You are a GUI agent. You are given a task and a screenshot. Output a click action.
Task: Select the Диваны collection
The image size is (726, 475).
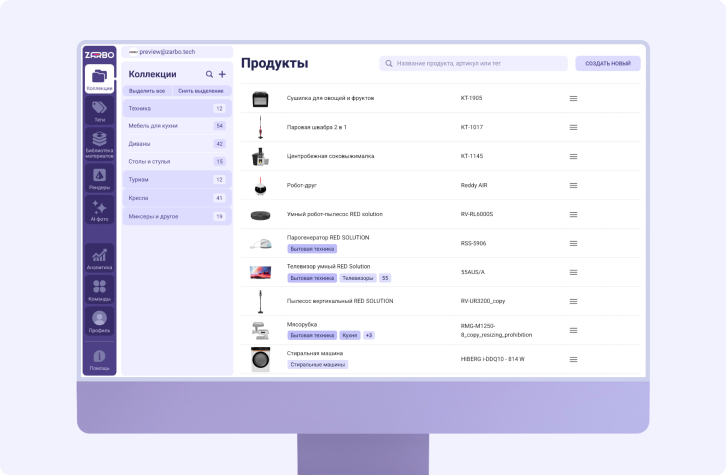point(176,144)
